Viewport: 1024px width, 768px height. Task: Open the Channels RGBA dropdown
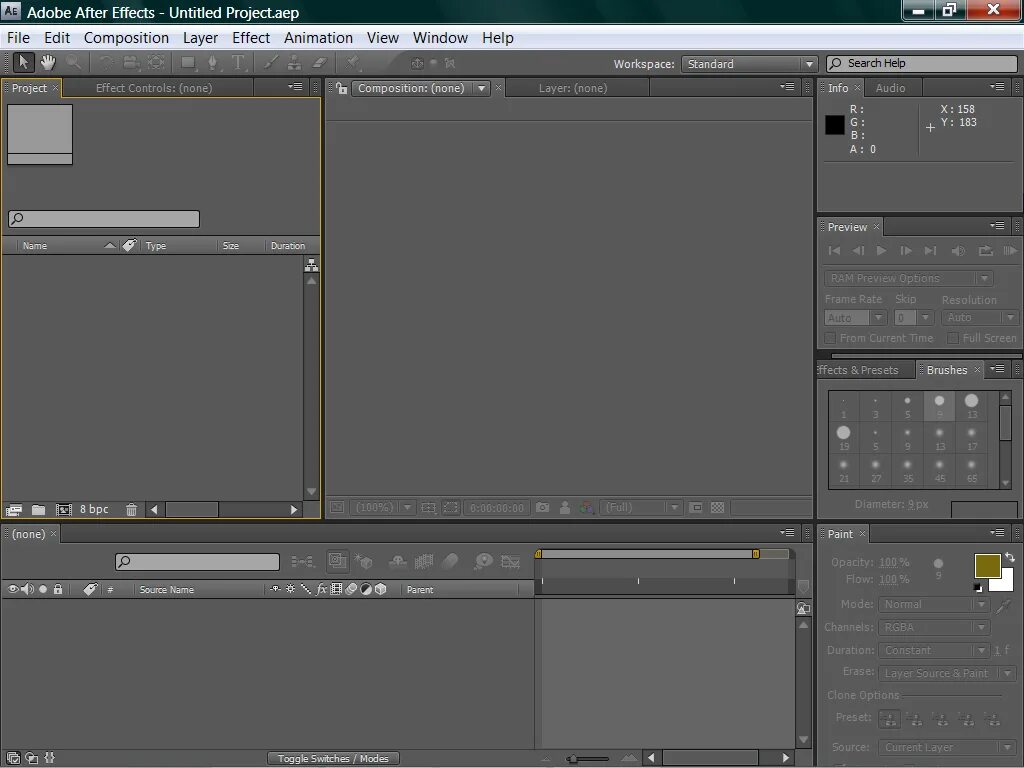coord(935,628)
